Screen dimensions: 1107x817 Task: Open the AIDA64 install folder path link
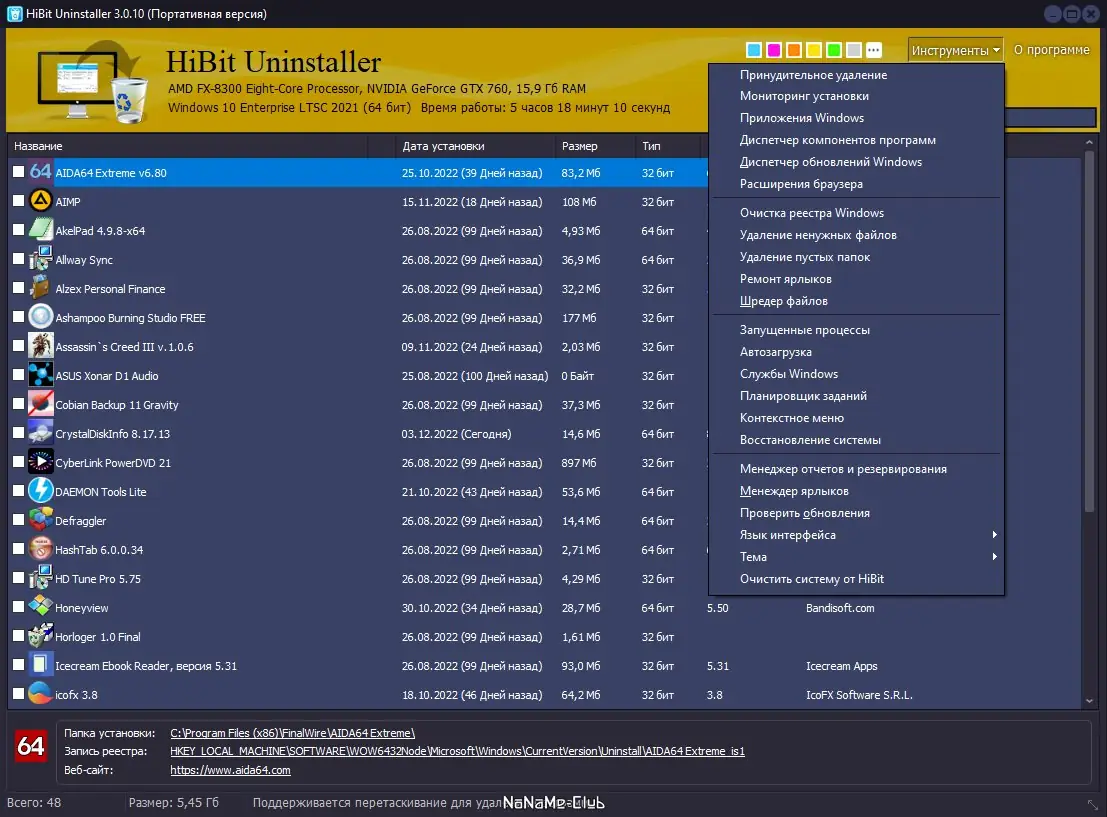[x=292, y=733]
